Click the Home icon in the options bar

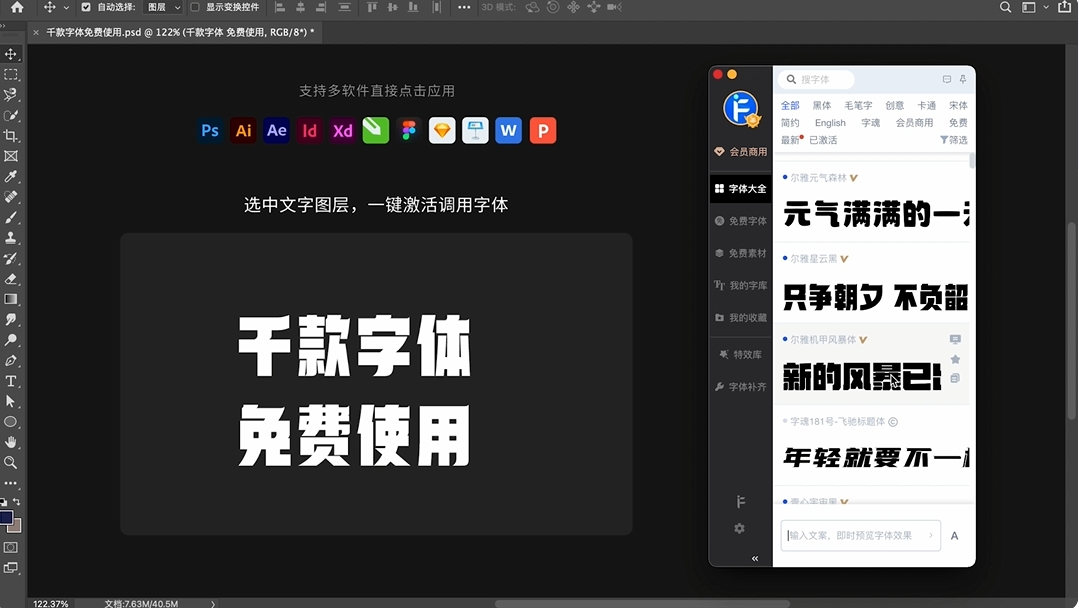point(17,8)
